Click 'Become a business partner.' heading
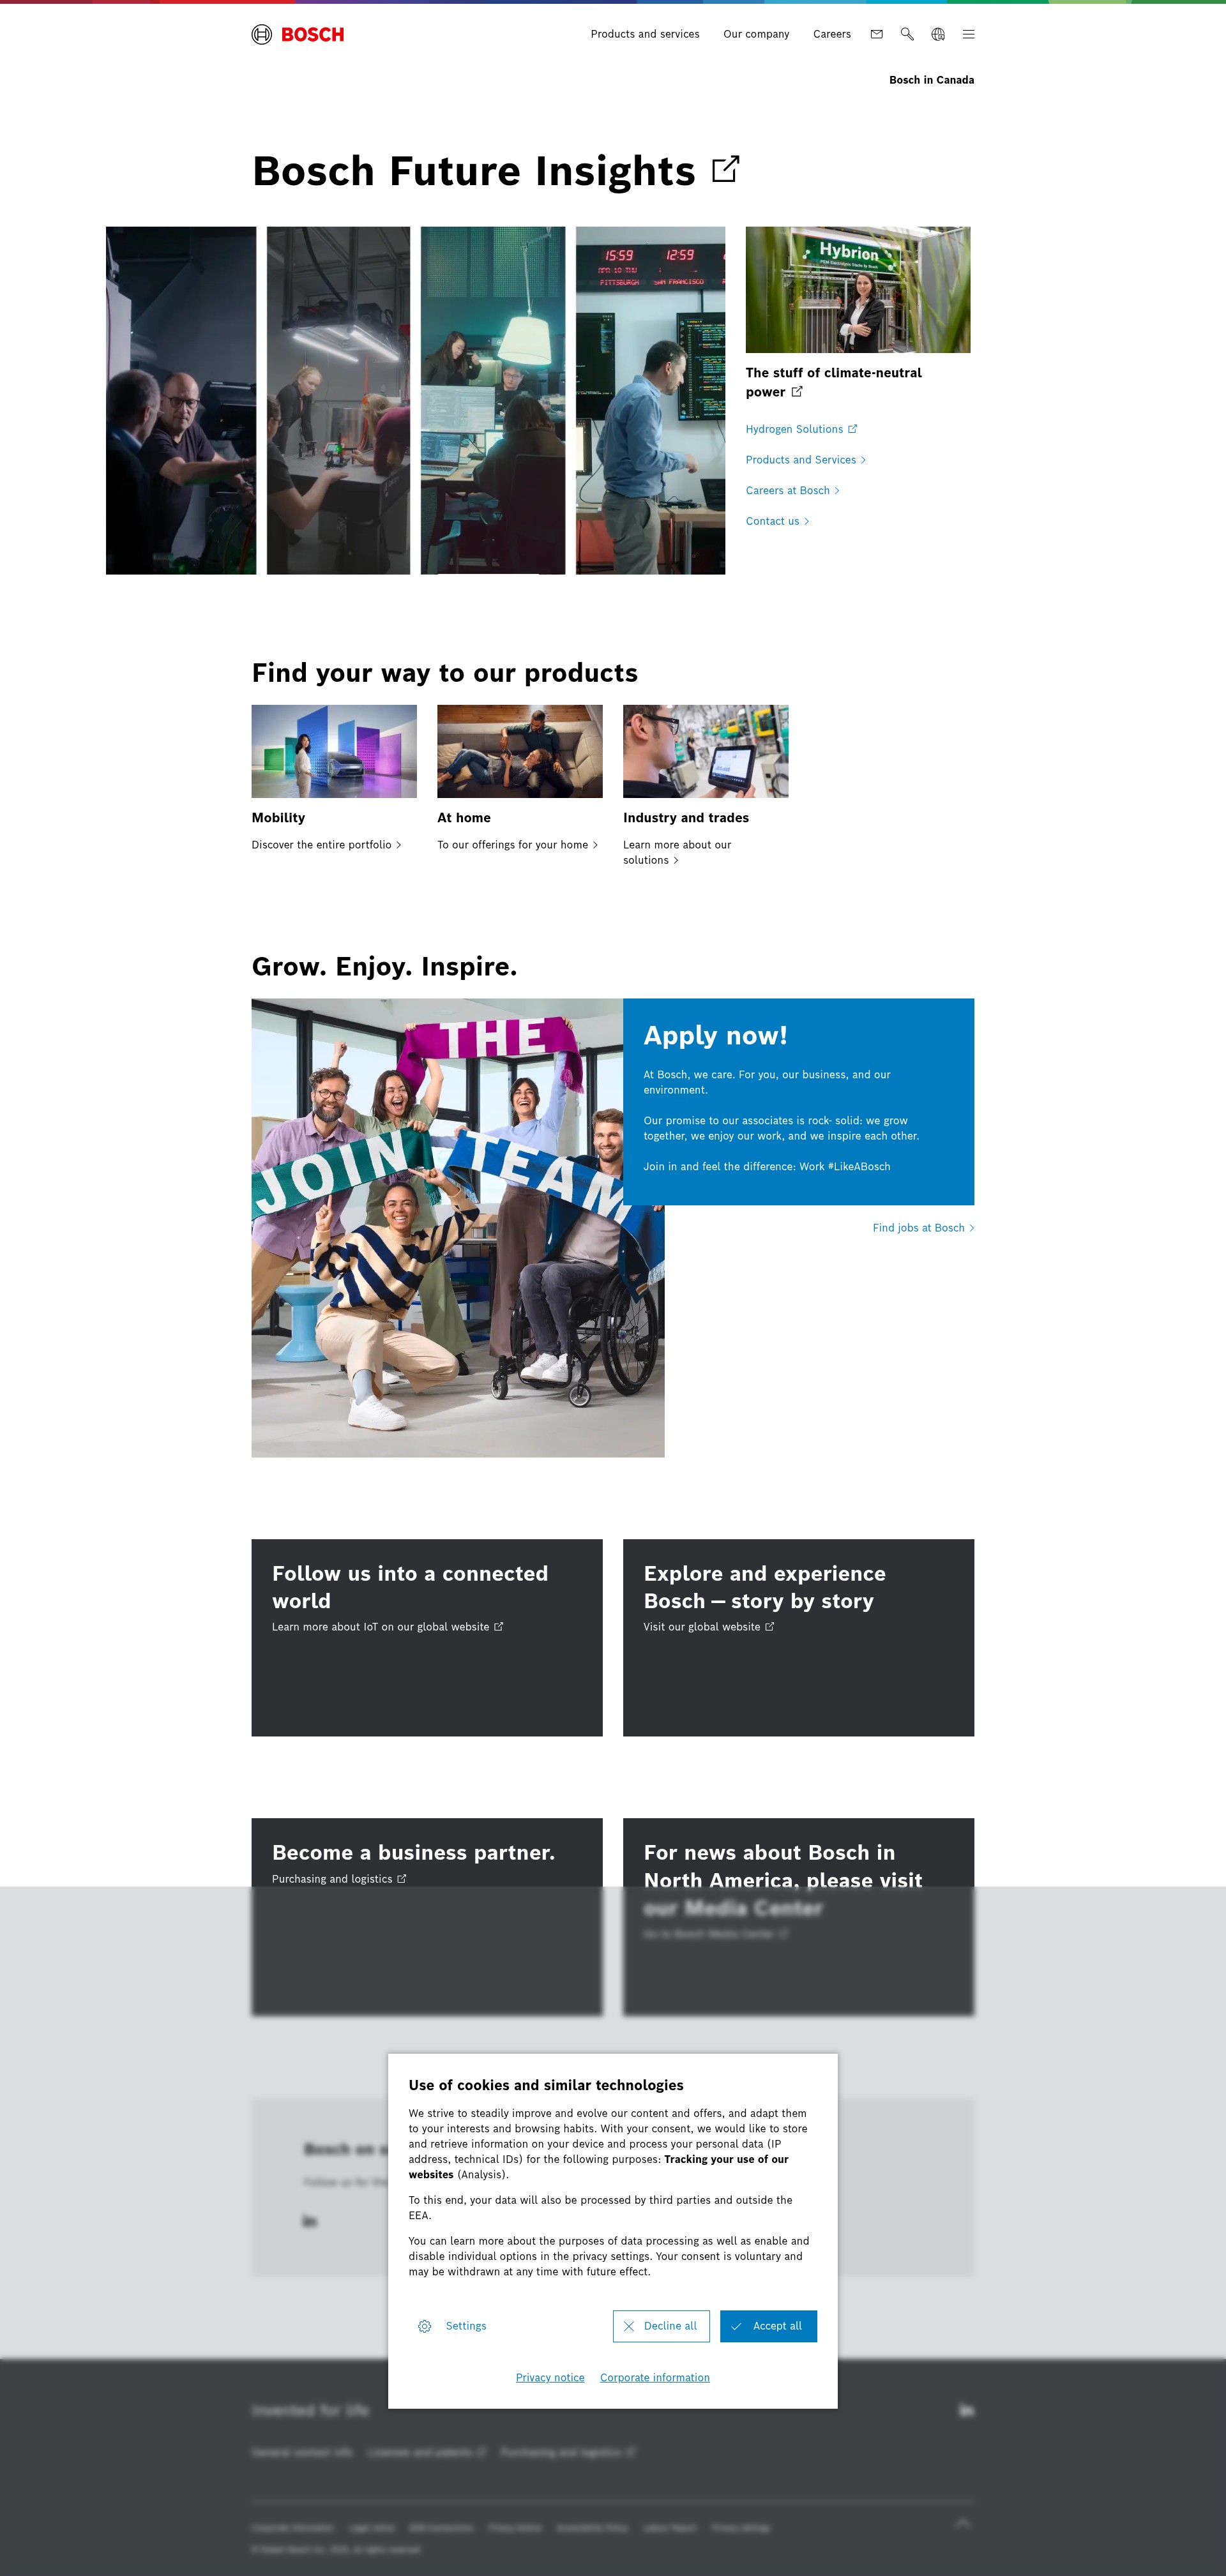Image resolution: width=1226 pixels, height=2576 pixels. click(413, 1853)
